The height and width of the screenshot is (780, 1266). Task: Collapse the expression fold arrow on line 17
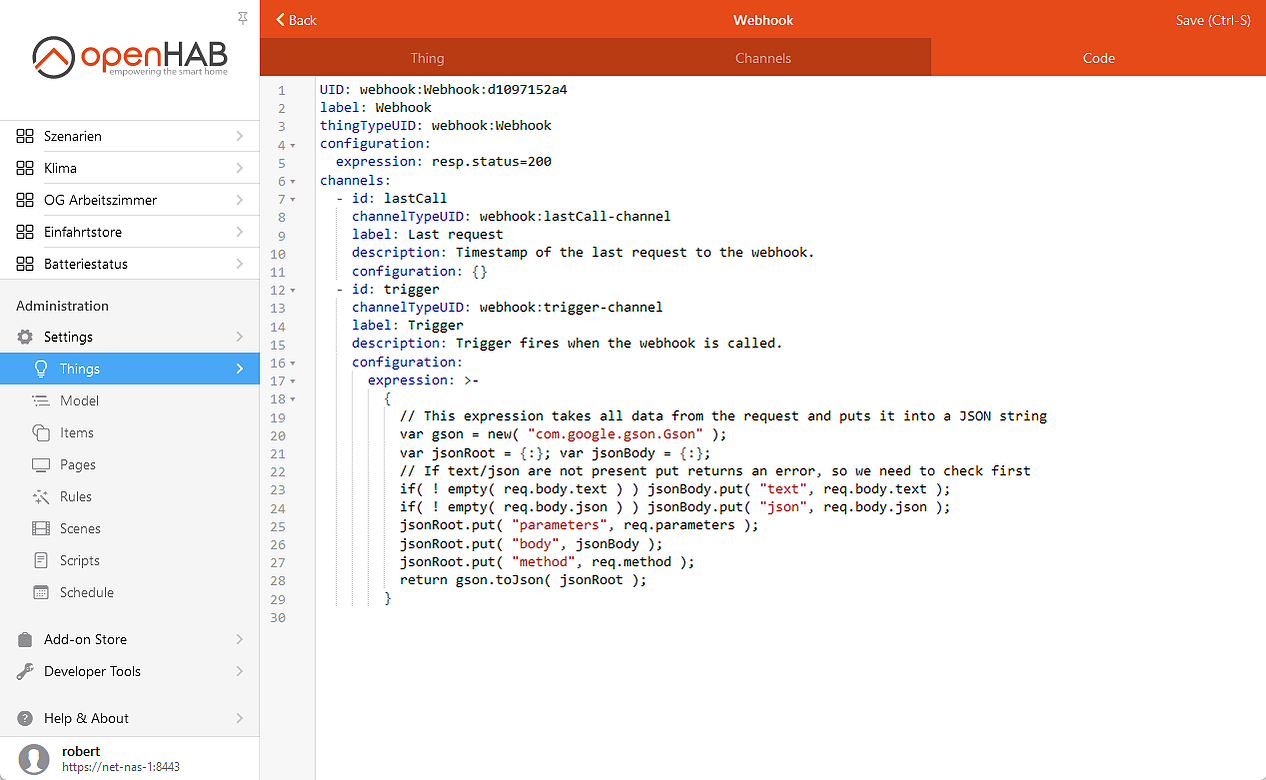(293, 381)
